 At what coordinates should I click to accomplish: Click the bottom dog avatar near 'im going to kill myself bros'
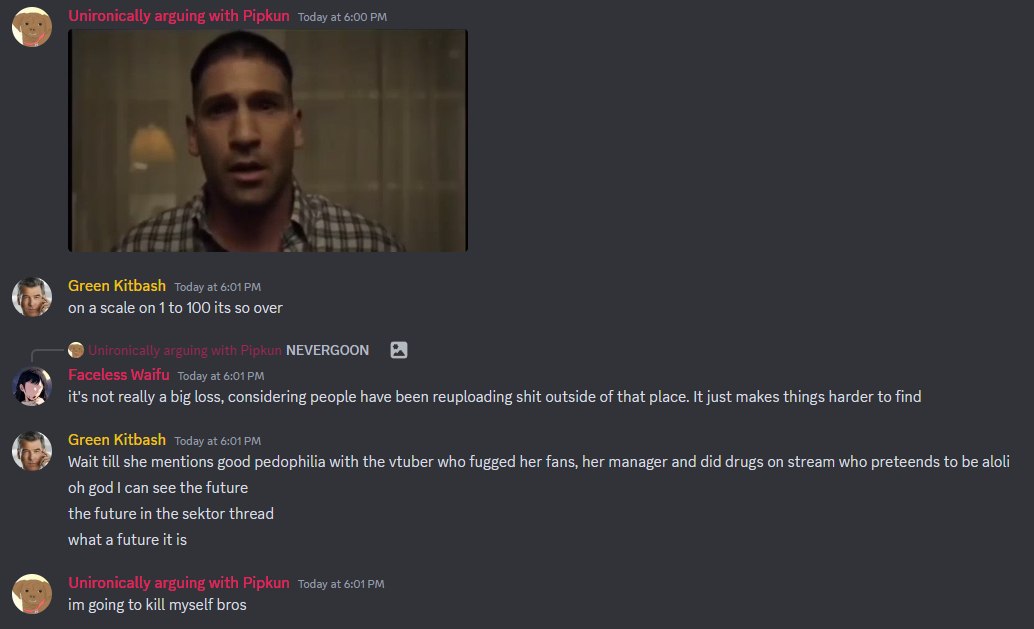coord(32,594)
